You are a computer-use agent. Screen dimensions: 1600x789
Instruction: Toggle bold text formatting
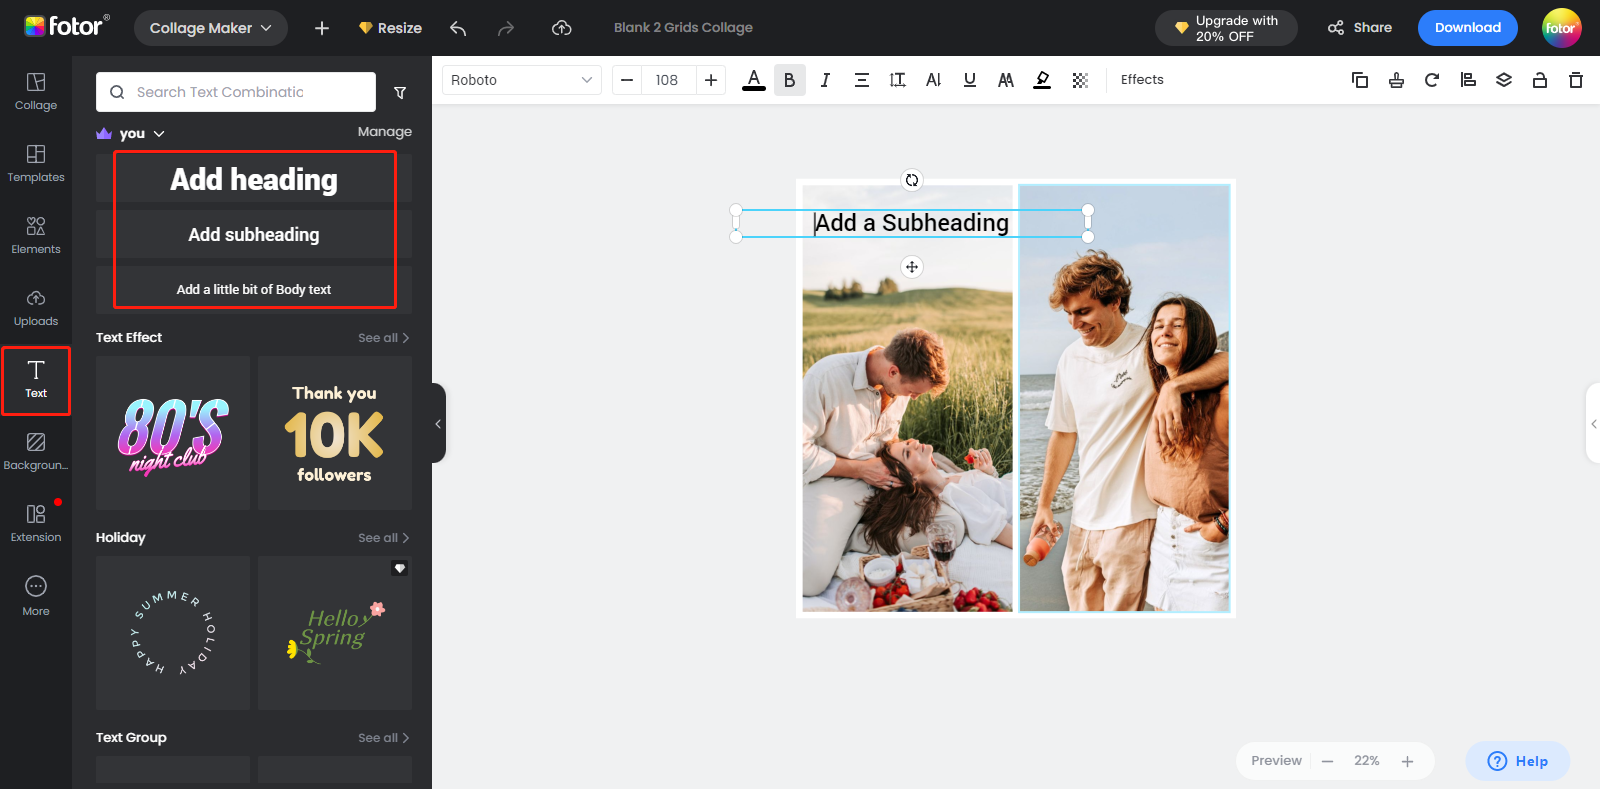[x=789, y=80]
